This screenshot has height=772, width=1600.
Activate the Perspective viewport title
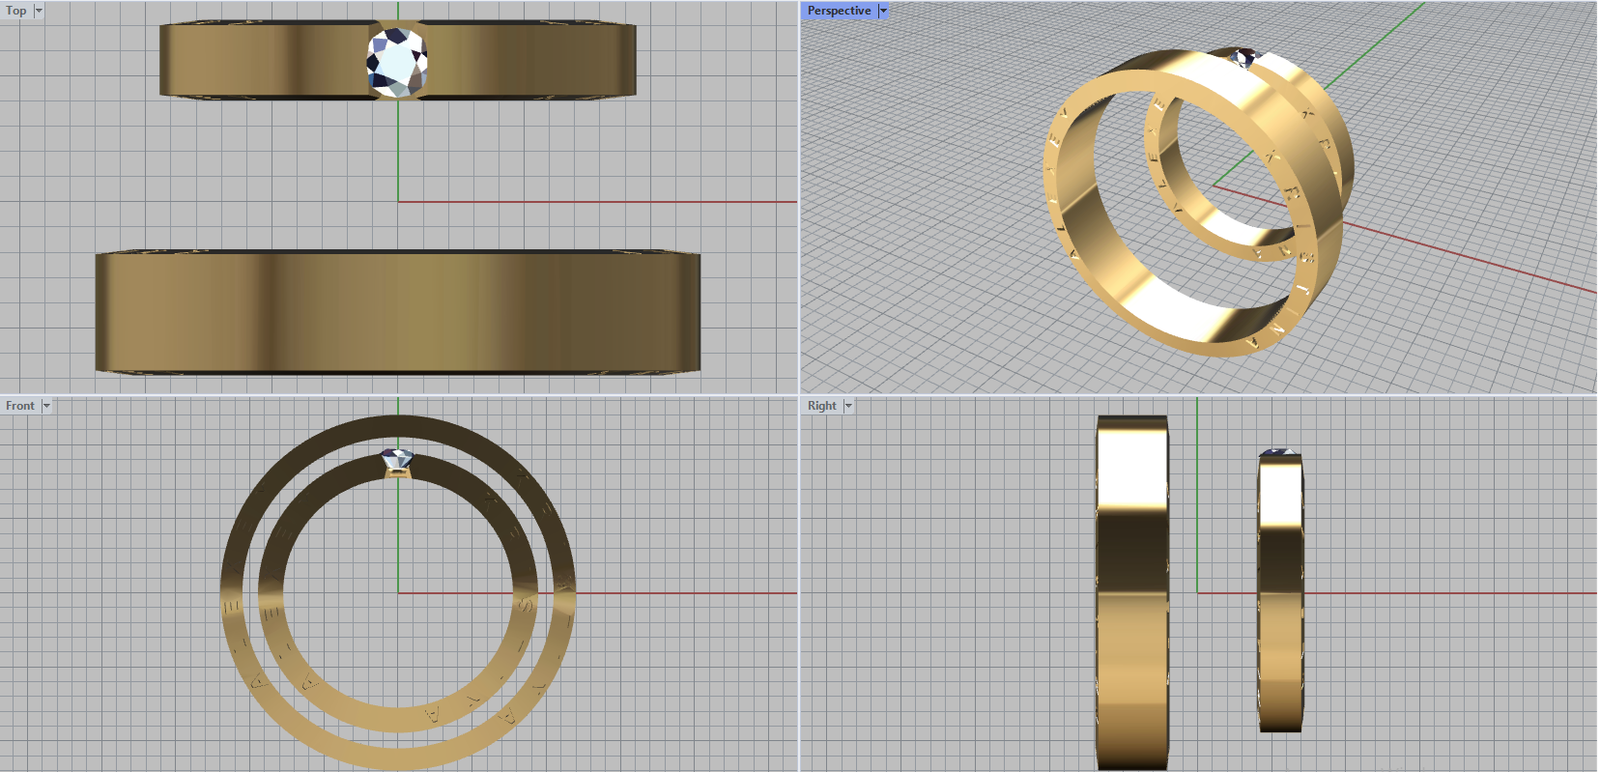[x=839, y=10]
